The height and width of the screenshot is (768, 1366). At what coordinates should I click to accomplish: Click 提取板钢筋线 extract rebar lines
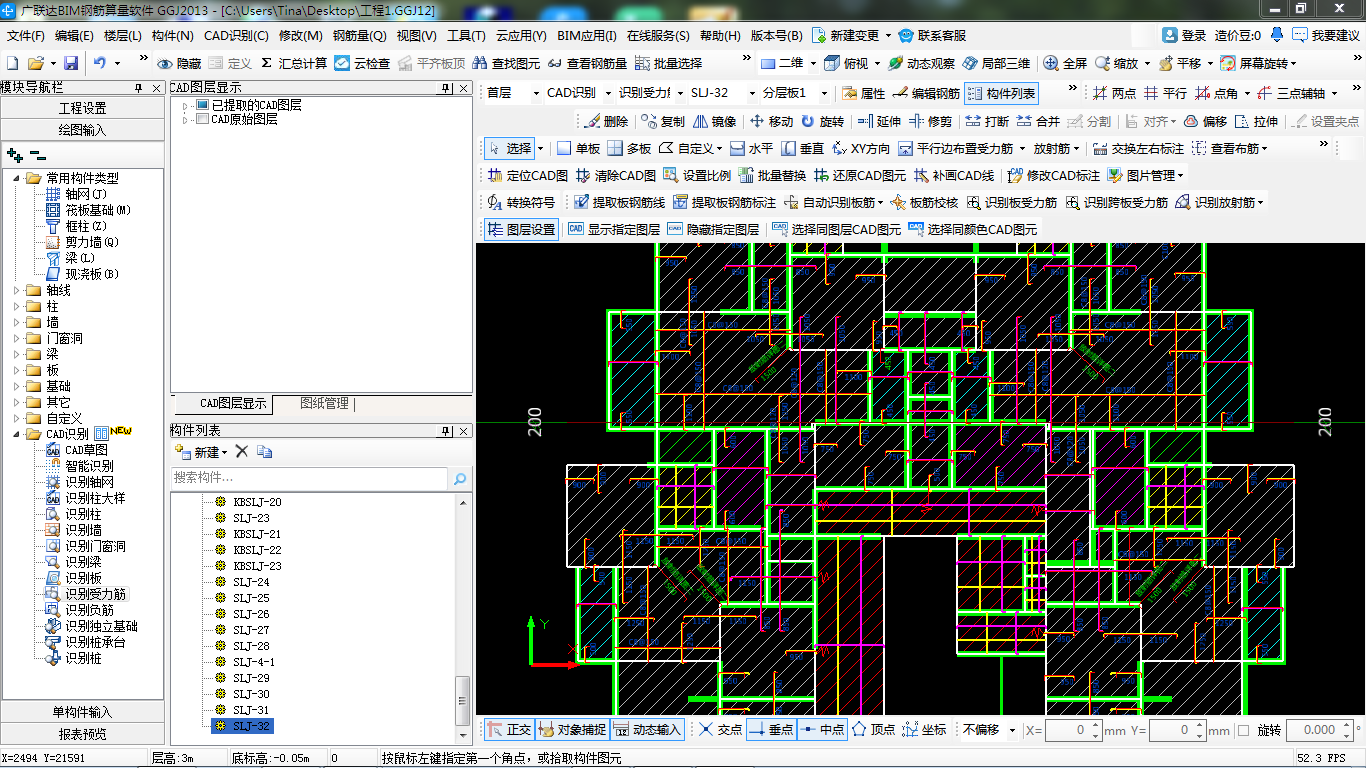point(619,202)
